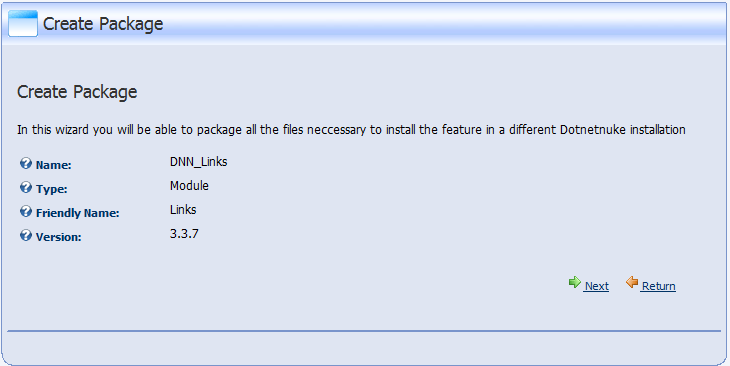Screen dimensions: 730x366
Task: Select the Name: field label
Action: point(54,165)
